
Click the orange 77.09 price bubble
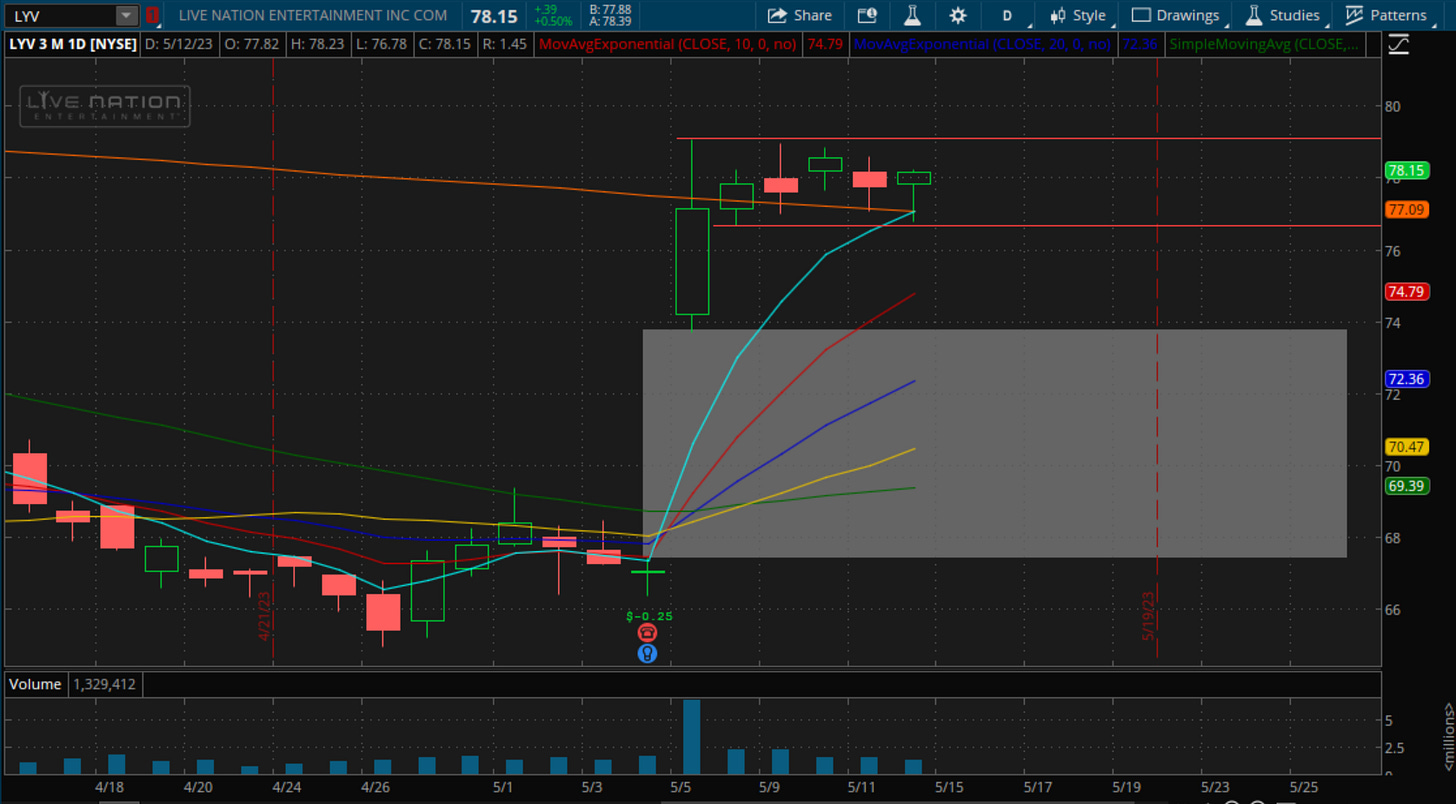[1405, 209]
